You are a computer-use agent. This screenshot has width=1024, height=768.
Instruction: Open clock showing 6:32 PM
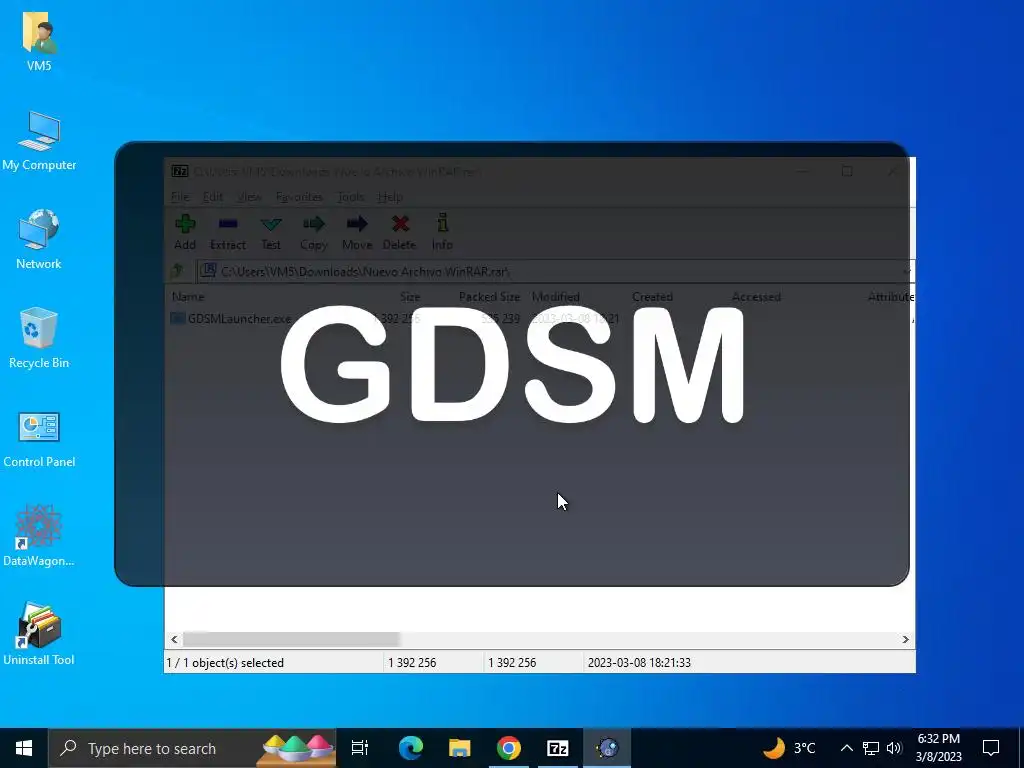(x=938, y=748)
